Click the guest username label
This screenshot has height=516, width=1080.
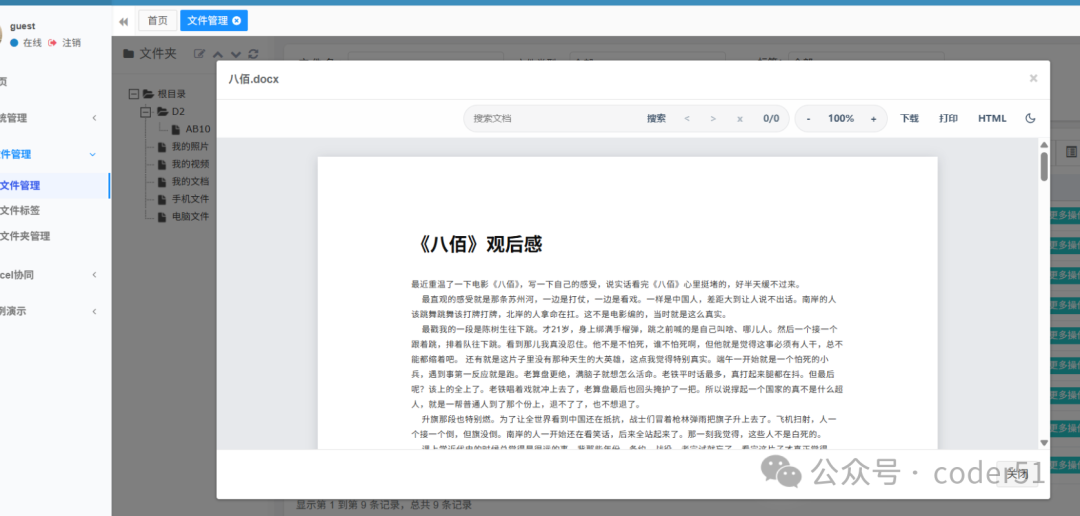(x=23, y=26)
